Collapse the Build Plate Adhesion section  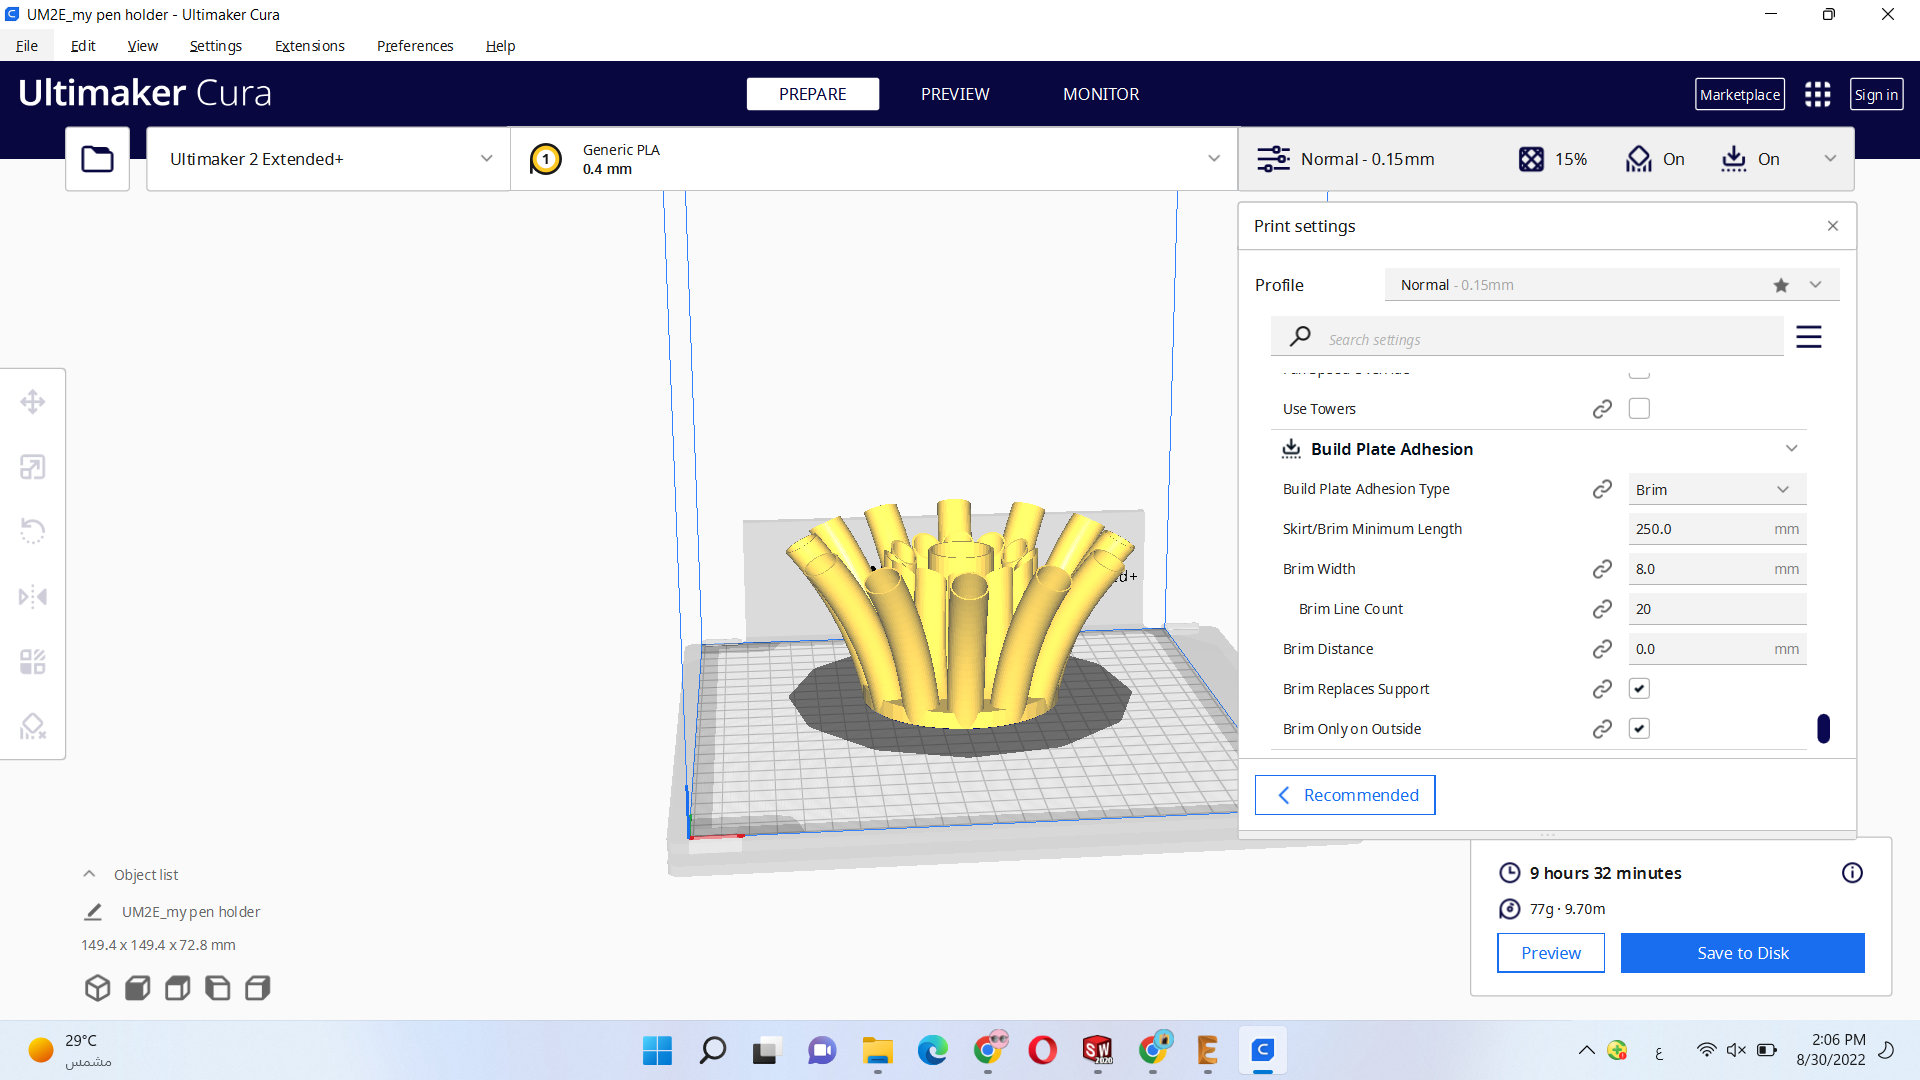1791,449
